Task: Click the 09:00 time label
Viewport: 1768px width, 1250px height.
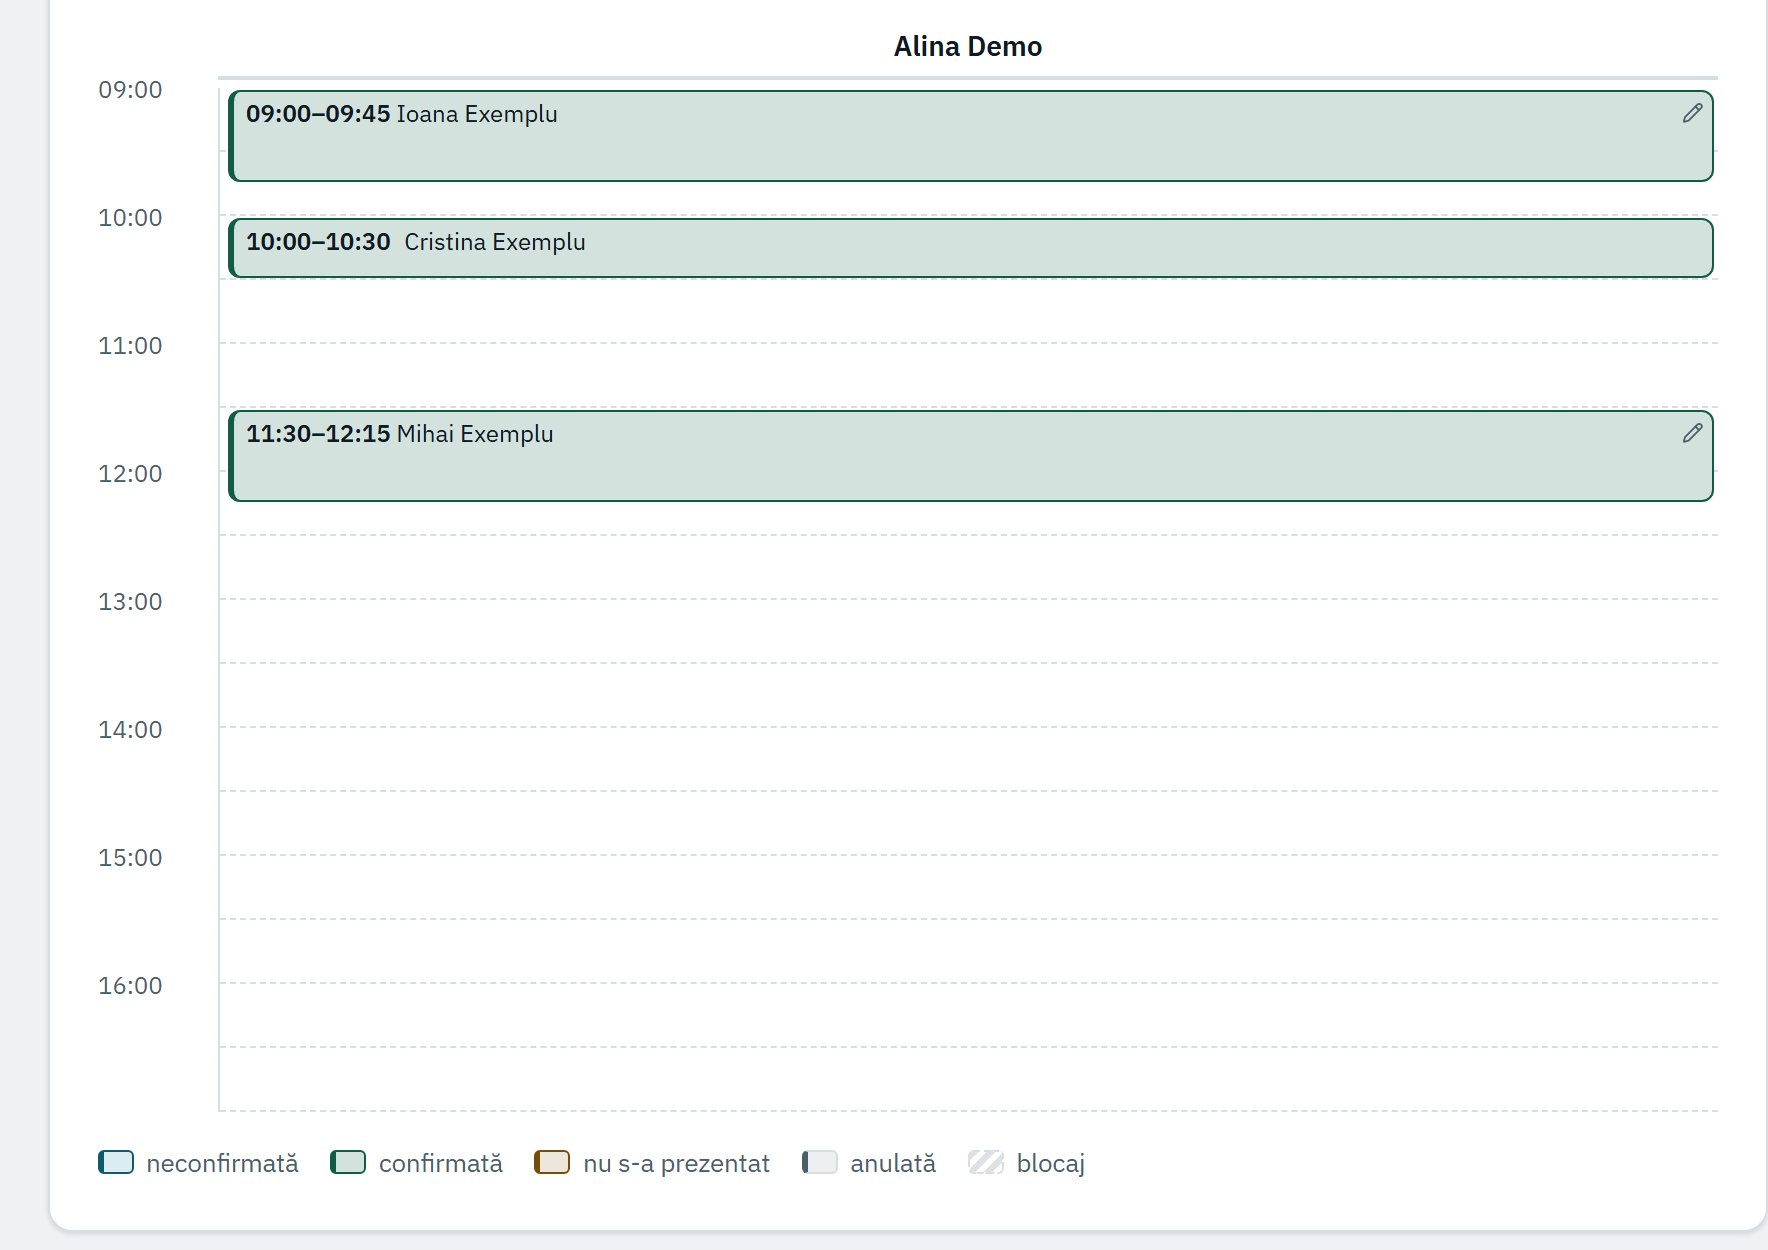Action: [130, 90]
